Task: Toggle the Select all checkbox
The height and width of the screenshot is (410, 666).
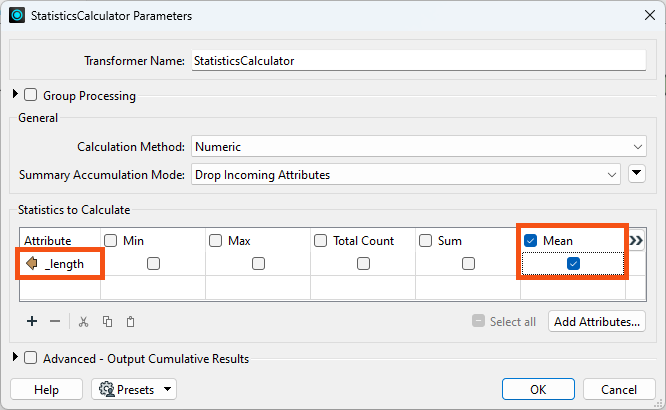Action: 478,321
